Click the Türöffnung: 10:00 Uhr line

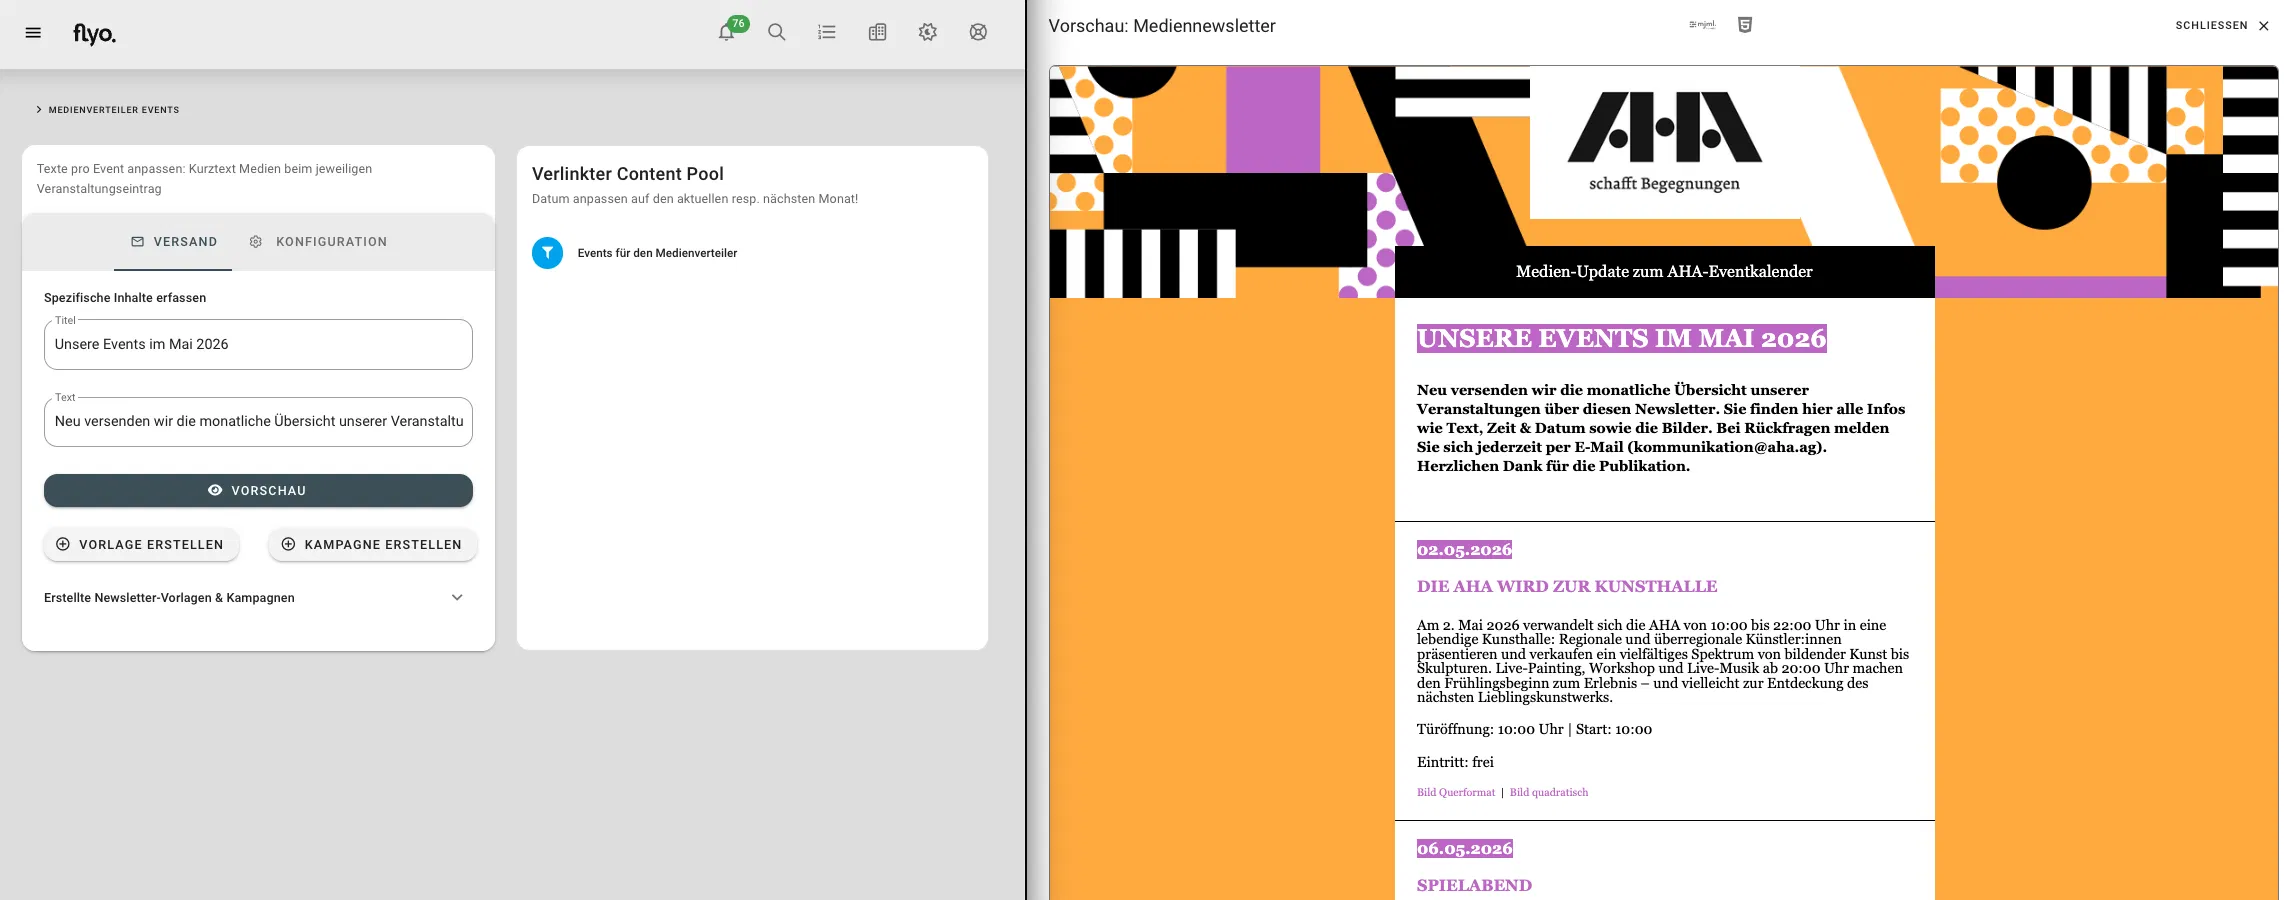click(1534, 730)
